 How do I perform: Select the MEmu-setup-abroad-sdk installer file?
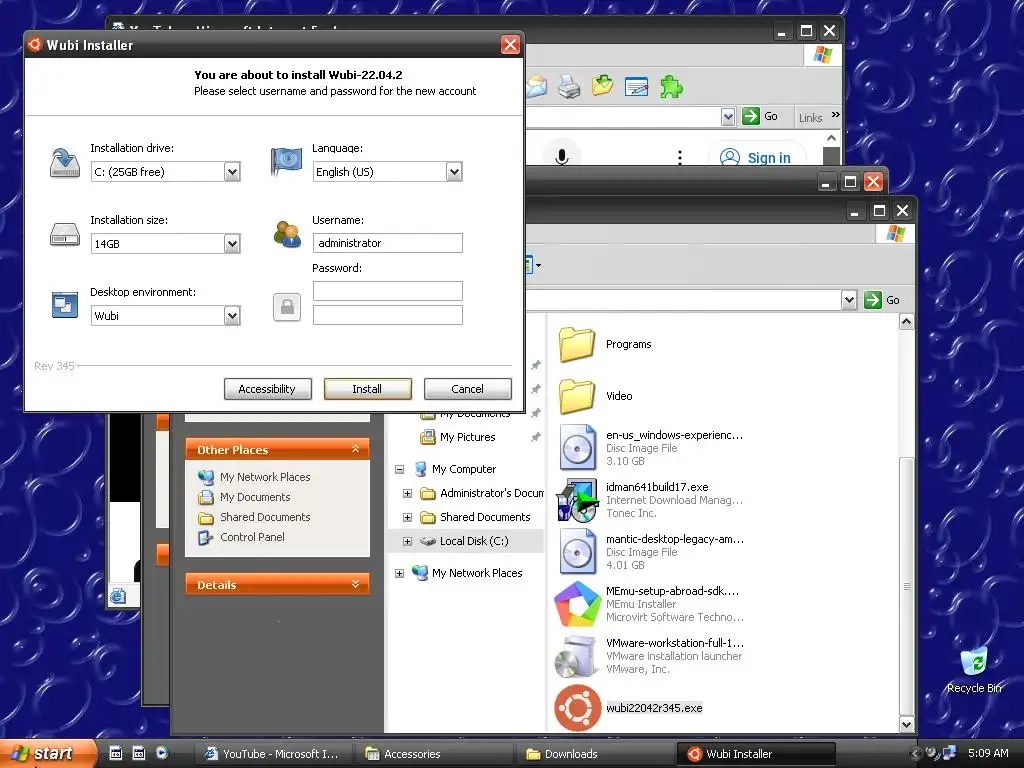tap(650, 603)
